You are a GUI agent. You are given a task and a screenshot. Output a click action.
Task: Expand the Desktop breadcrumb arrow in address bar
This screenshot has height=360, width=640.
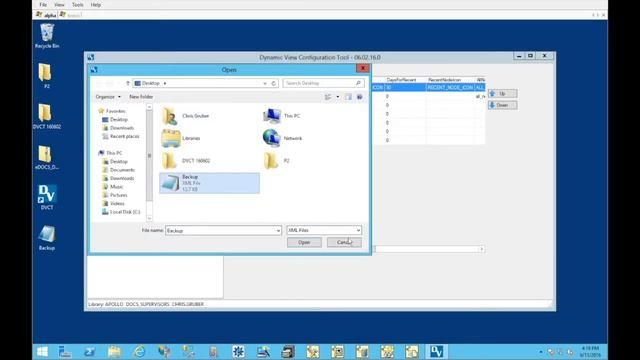[x=165, y=83]
